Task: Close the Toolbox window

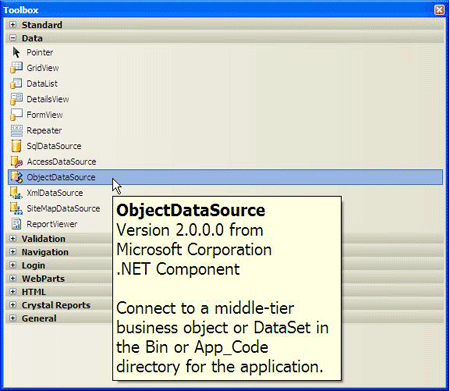Action: pyautogui.click(x=439, y=10)
